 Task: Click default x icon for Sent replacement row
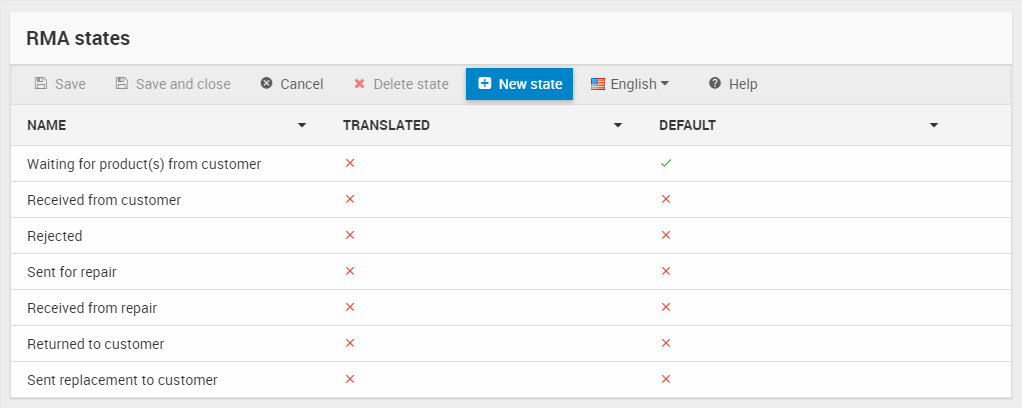coord(666,379)
